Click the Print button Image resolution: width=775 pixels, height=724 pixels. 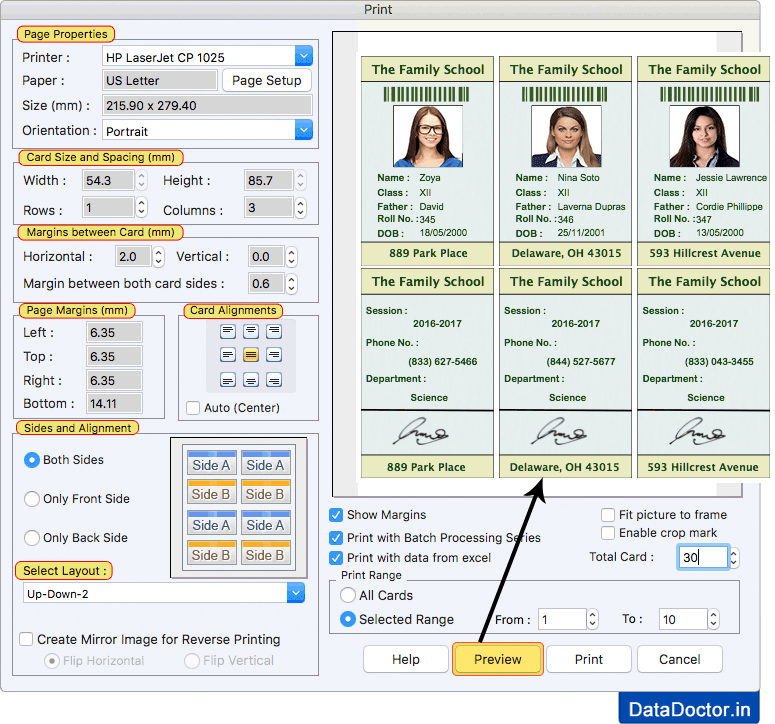coord(589,659)
